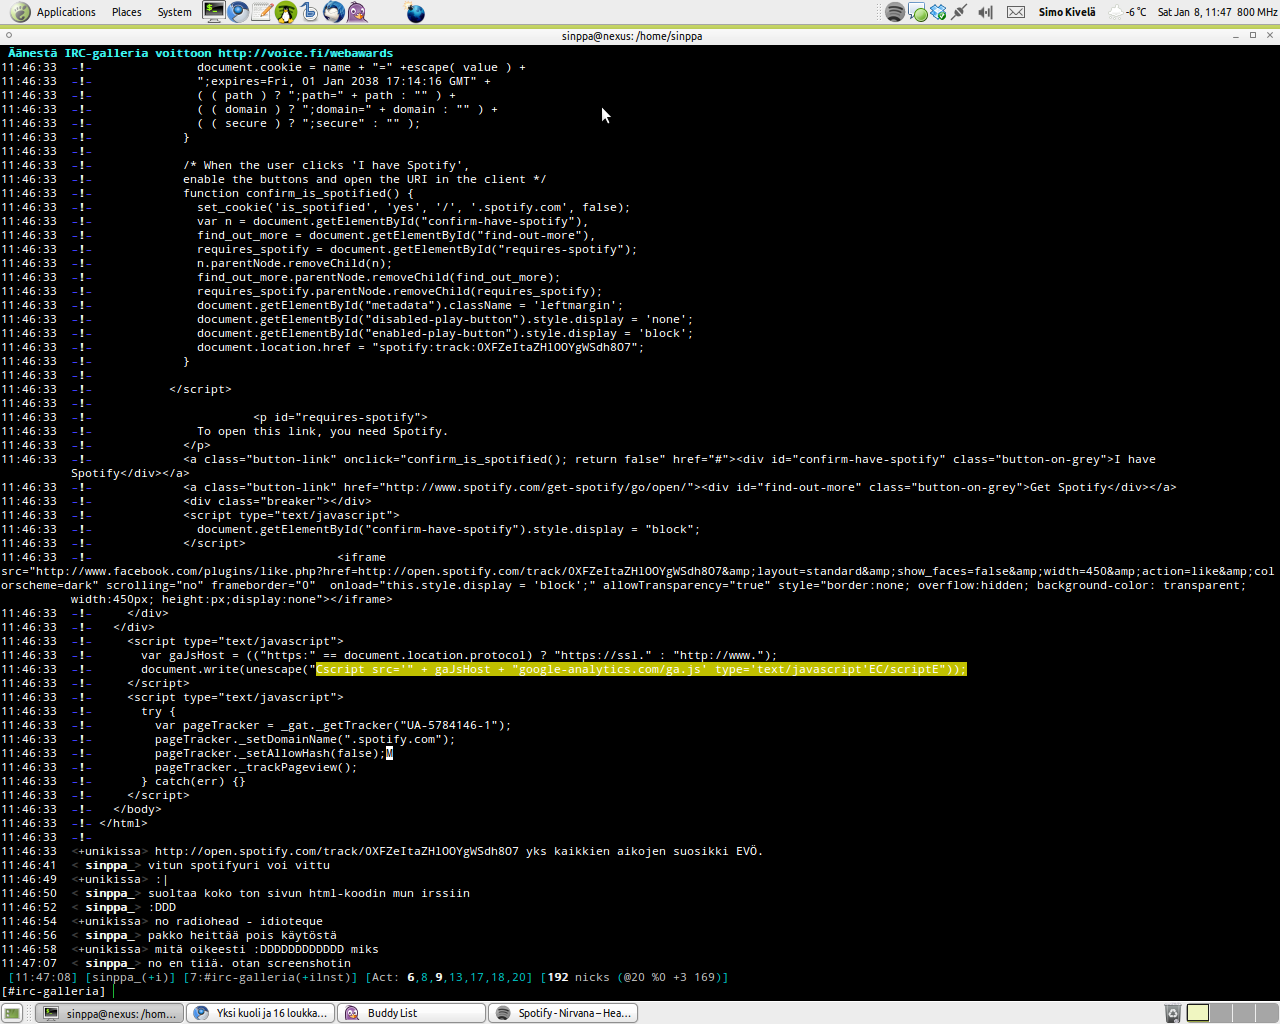
Task: Launch the Pidgin messenger from the panel
Action: tap(357, 12)
